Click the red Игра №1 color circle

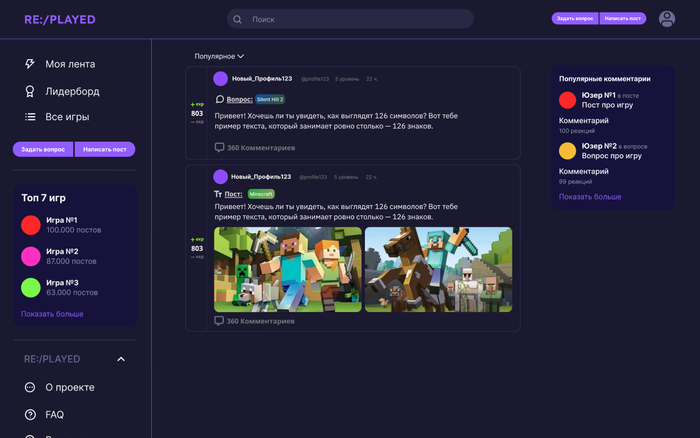(31, 225)
